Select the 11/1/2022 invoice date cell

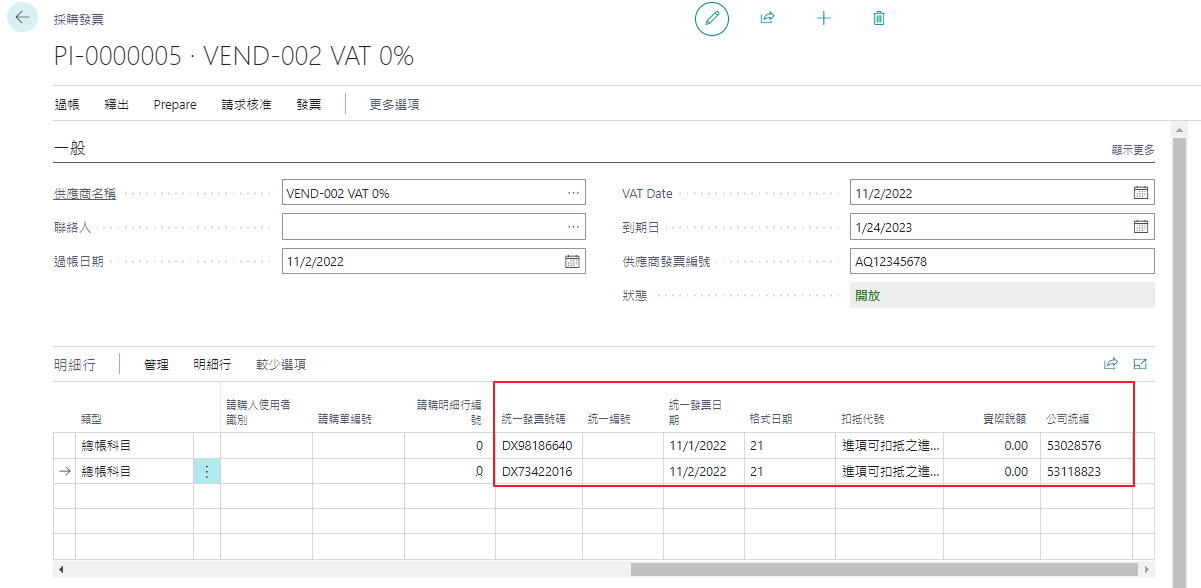[x=703, y=445]
